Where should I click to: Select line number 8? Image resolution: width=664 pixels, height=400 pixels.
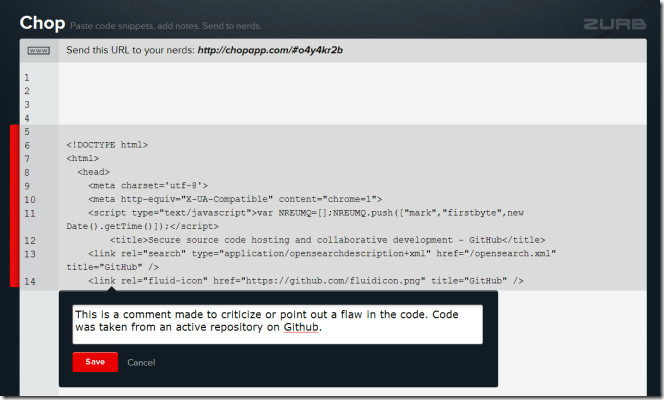pos(27,172)
